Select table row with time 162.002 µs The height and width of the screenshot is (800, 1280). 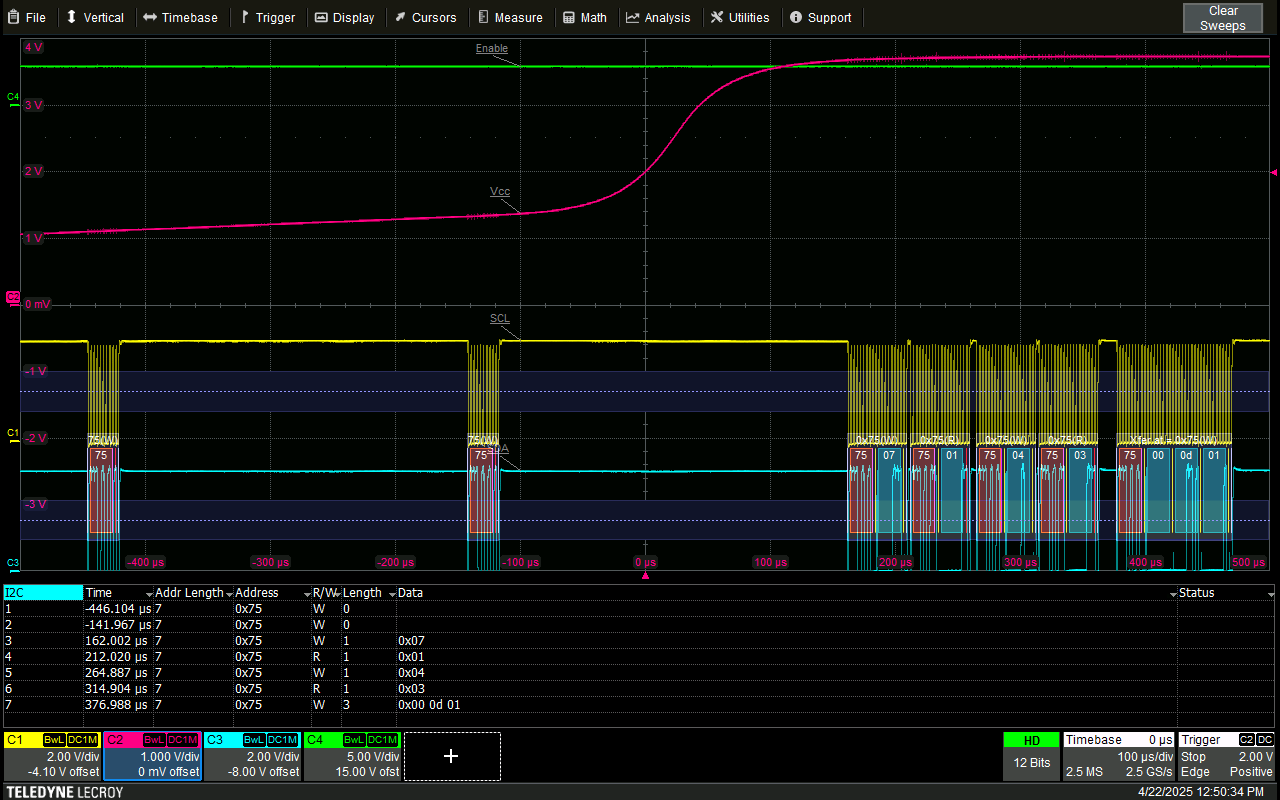click(640, 641)
